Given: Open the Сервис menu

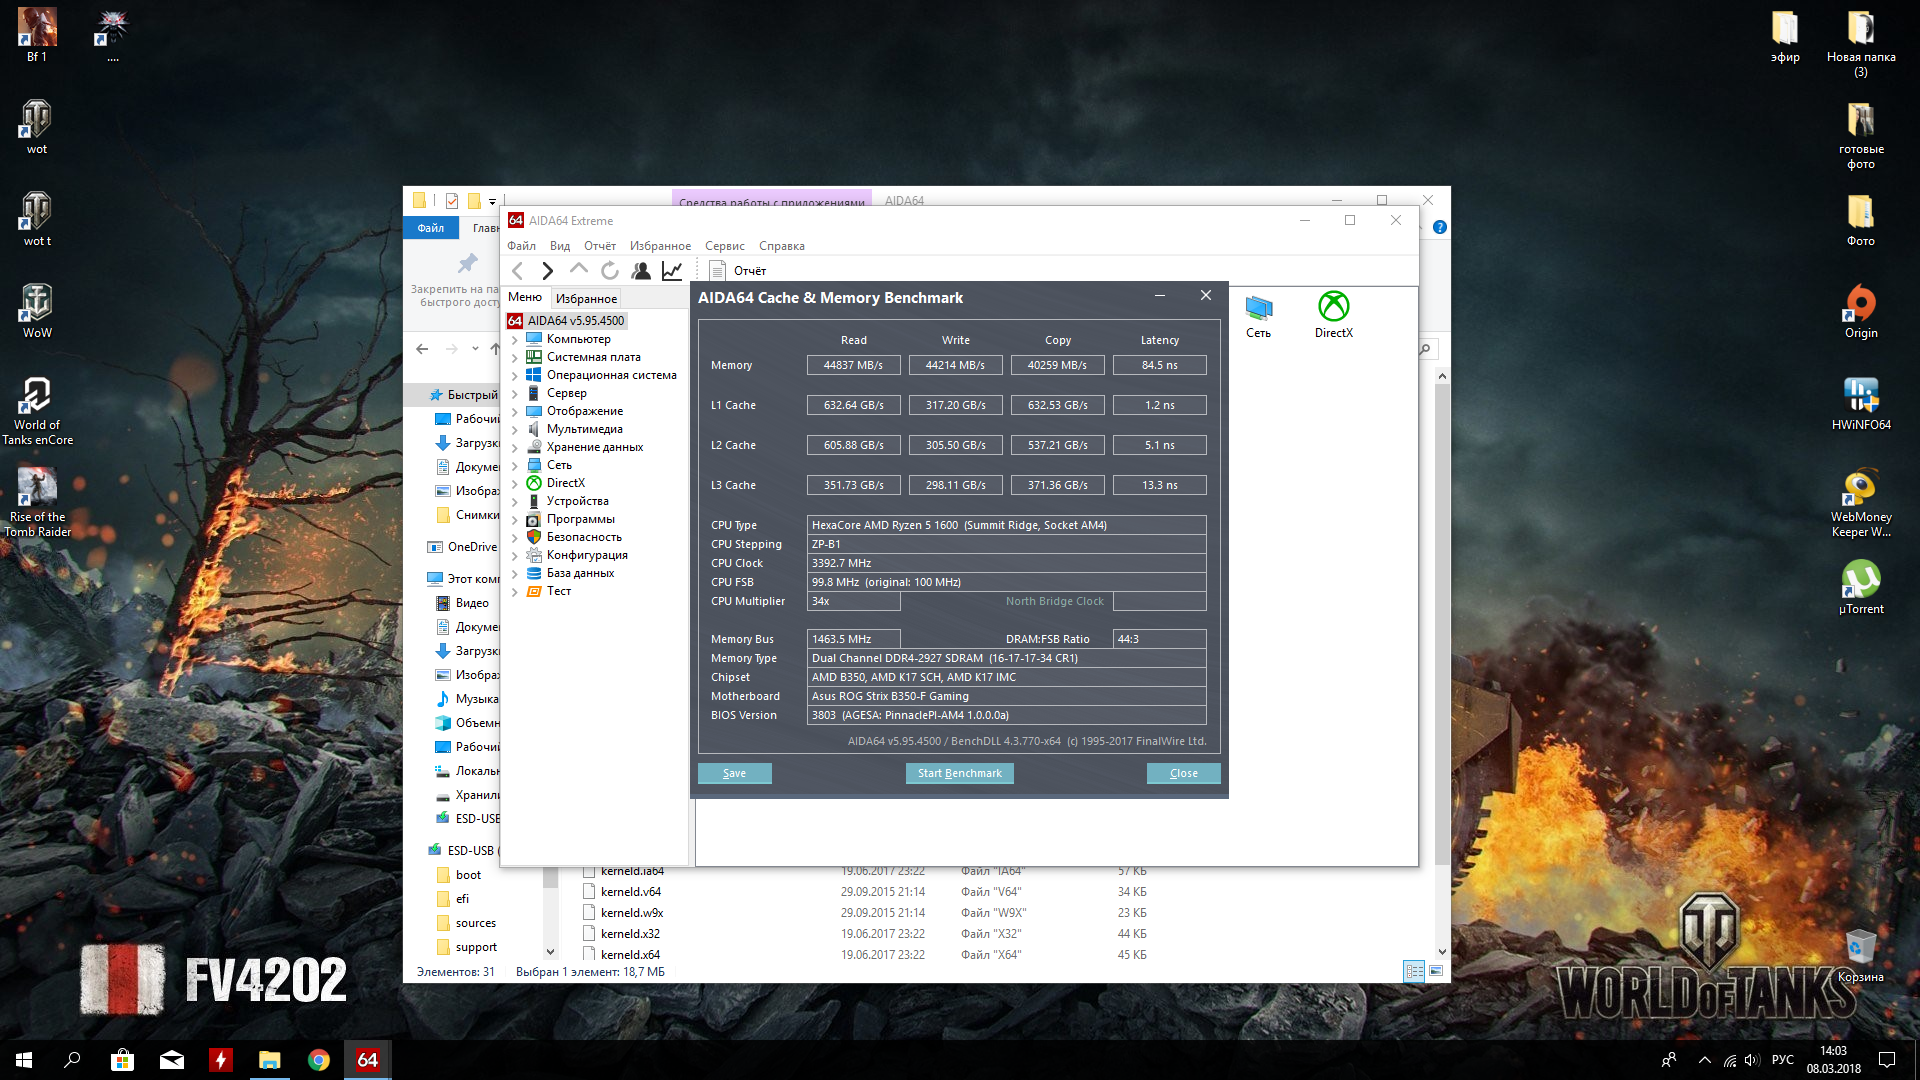Looking at the screenshot, I should (x=724, y=246).
